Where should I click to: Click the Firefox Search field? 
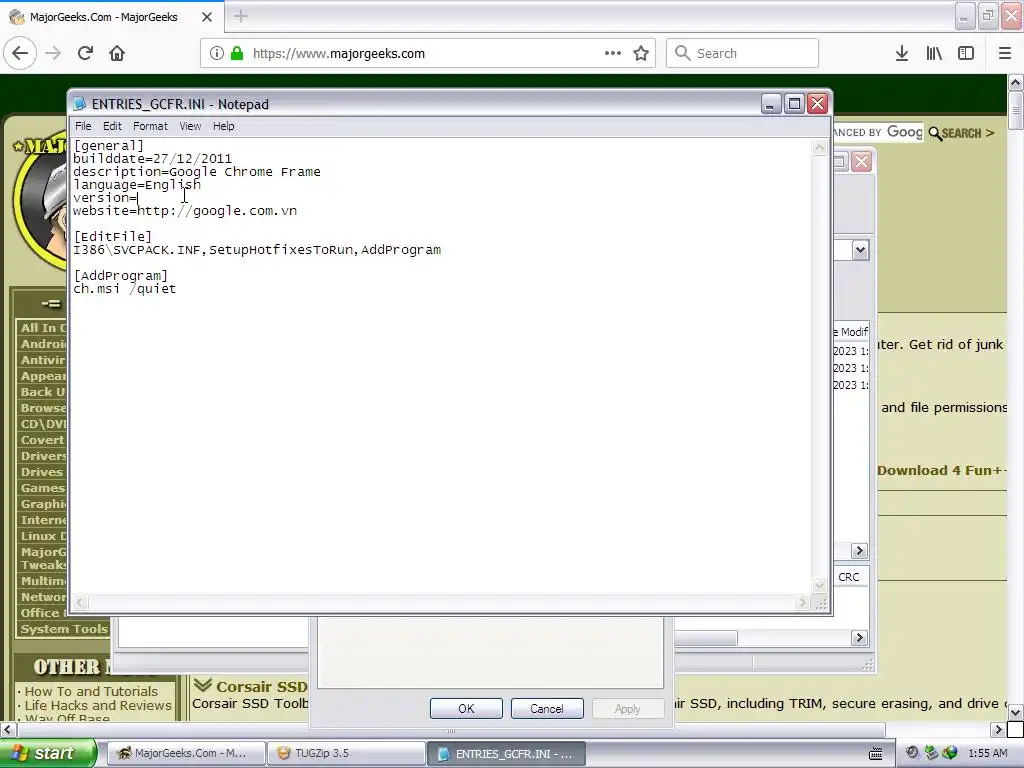(x=742, y=54)
